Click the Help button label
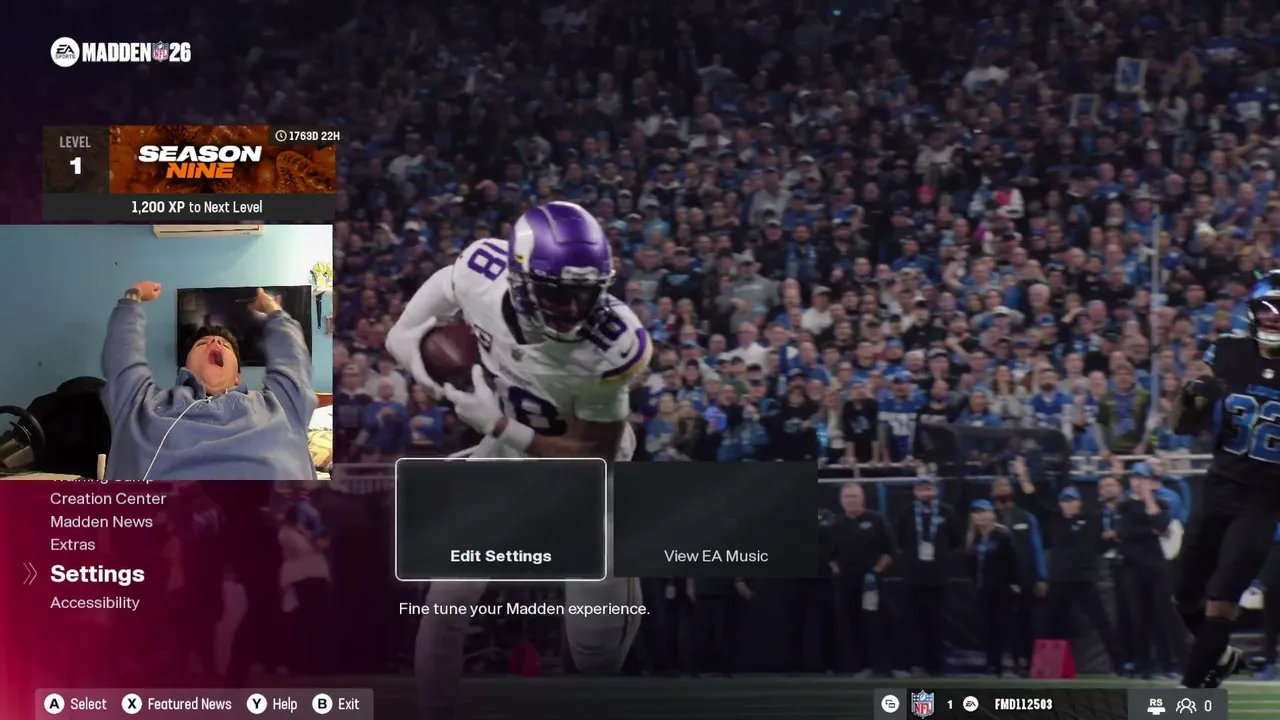The image size is (1280, 720). (285, 704)
